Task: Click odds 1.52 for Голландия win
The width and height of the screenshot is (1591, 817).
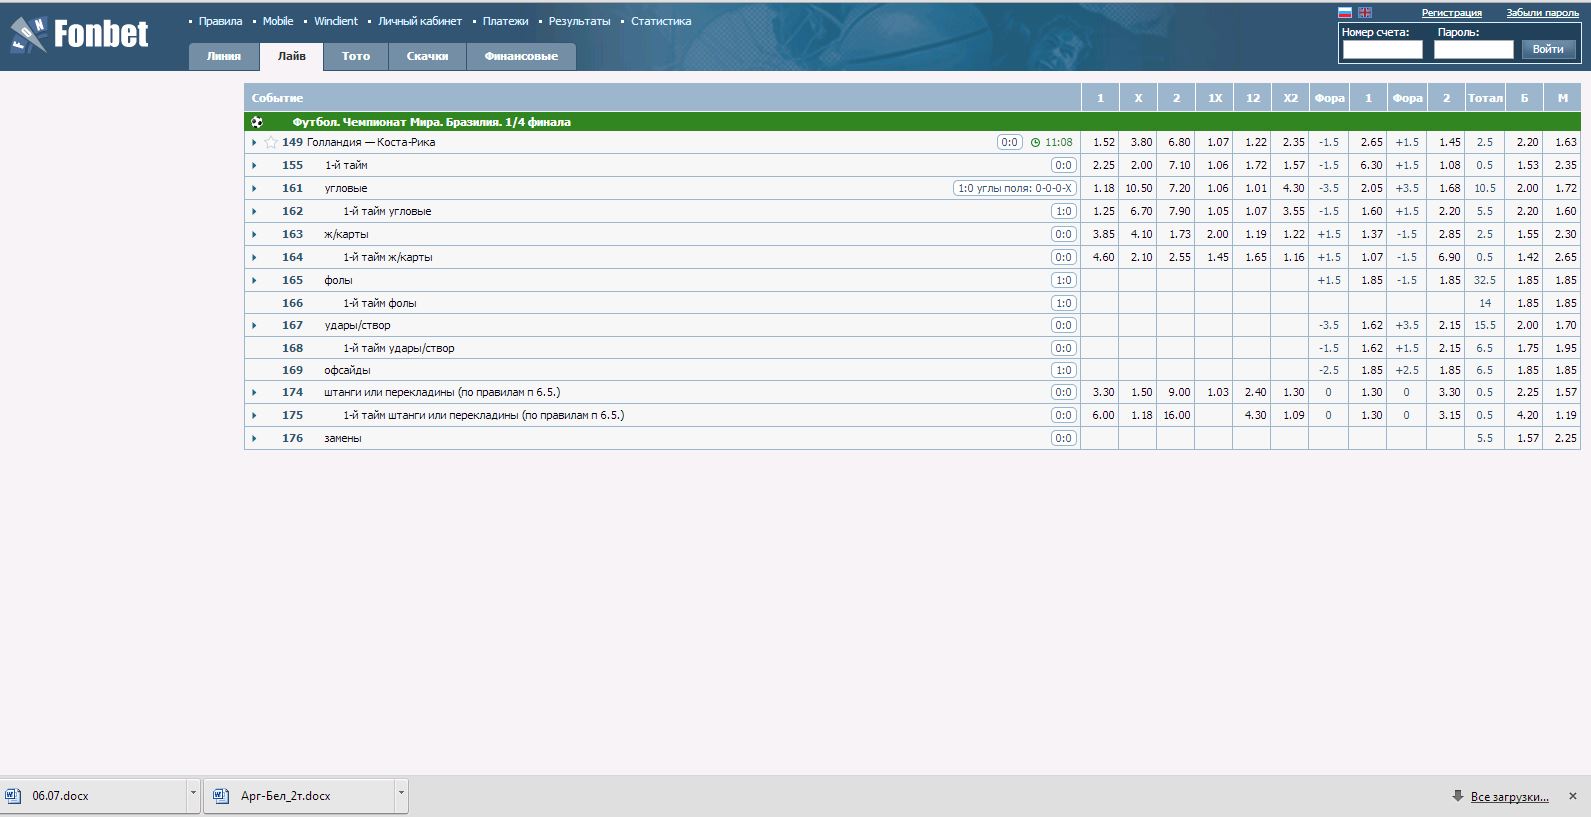Action: coord(1104,142)
